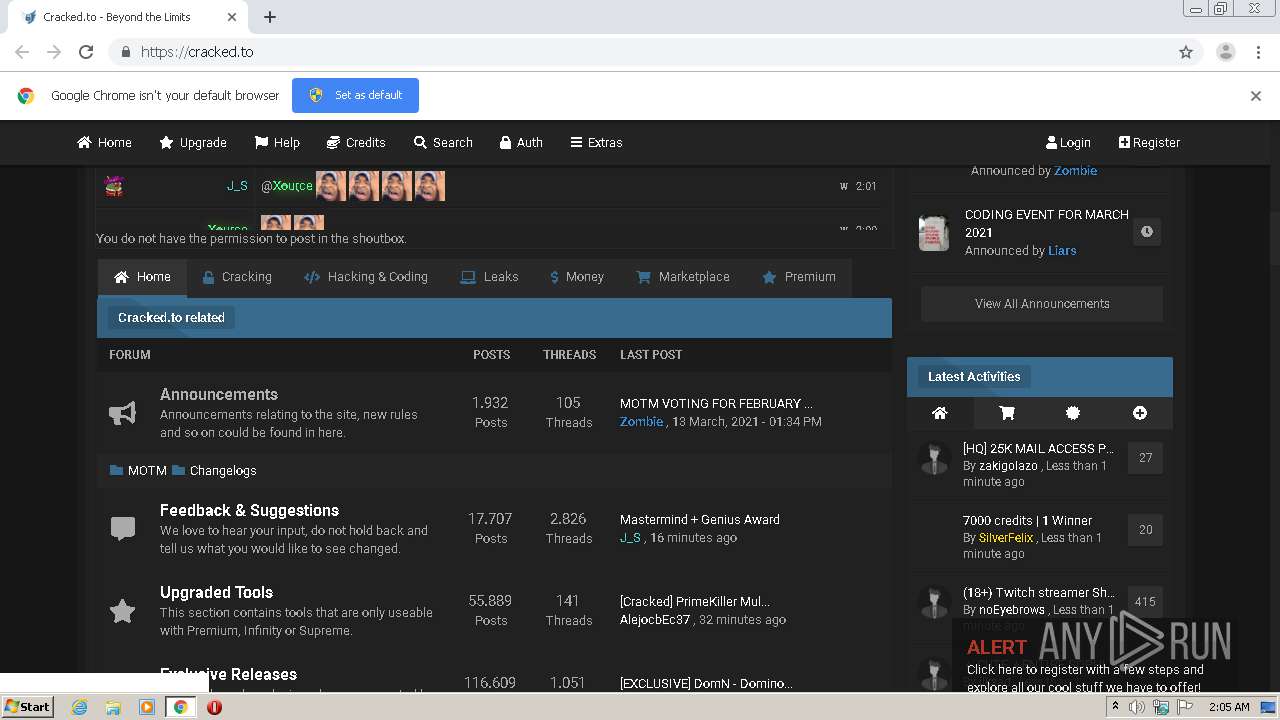The height and width of the screenshot is (720, 1280).
Task: Open the MOTM subforum
Action: pos(147,470)
